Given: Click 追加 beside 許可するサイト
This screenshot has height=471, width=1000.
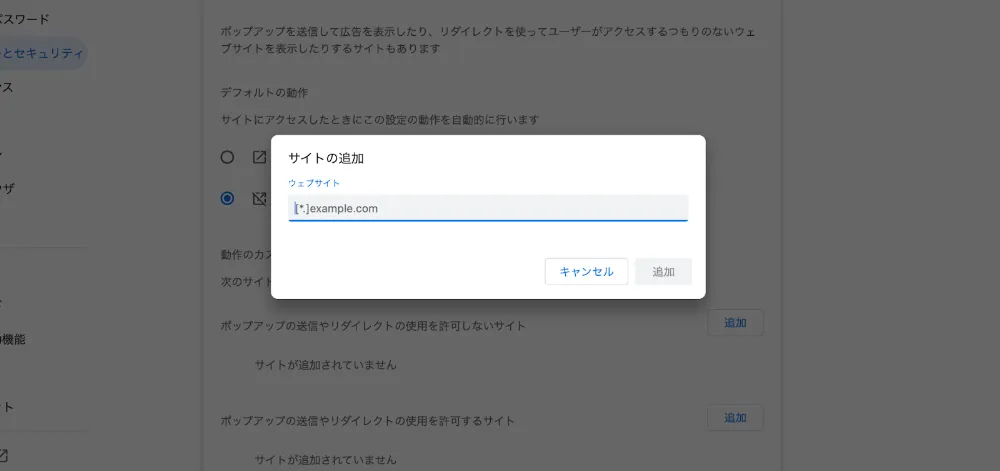Looking at the screenshot, I should click(x=735, y=417).
